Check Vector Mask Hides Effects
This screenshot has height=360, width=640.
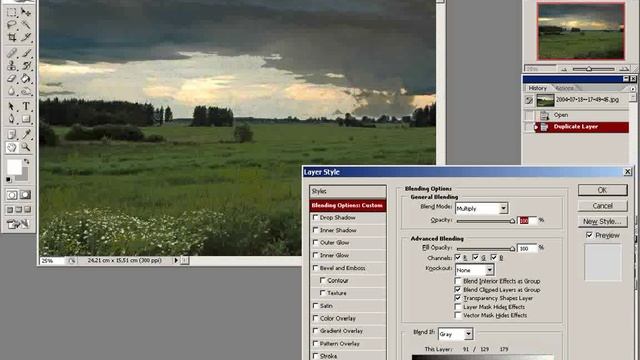pos(458,315)
